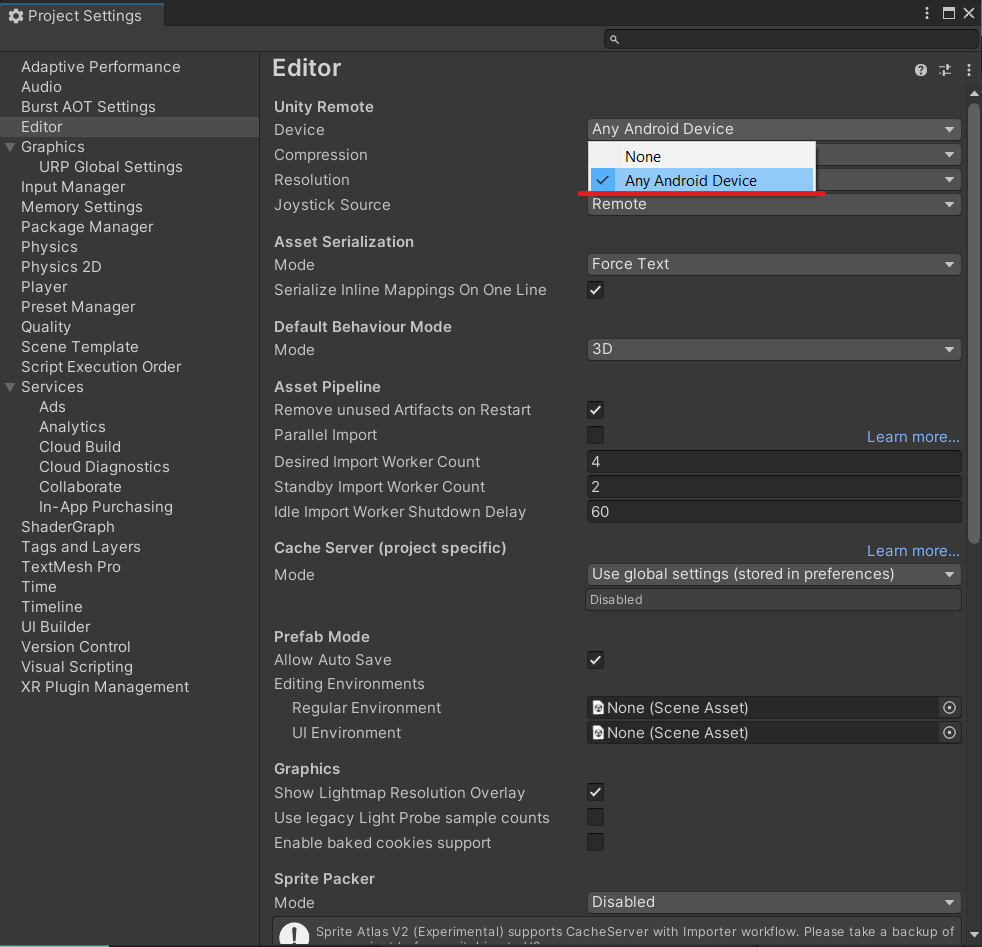Open the In-App Purchasing service settings
This screenshot has height=947, width=982.
tap(106, 507)
